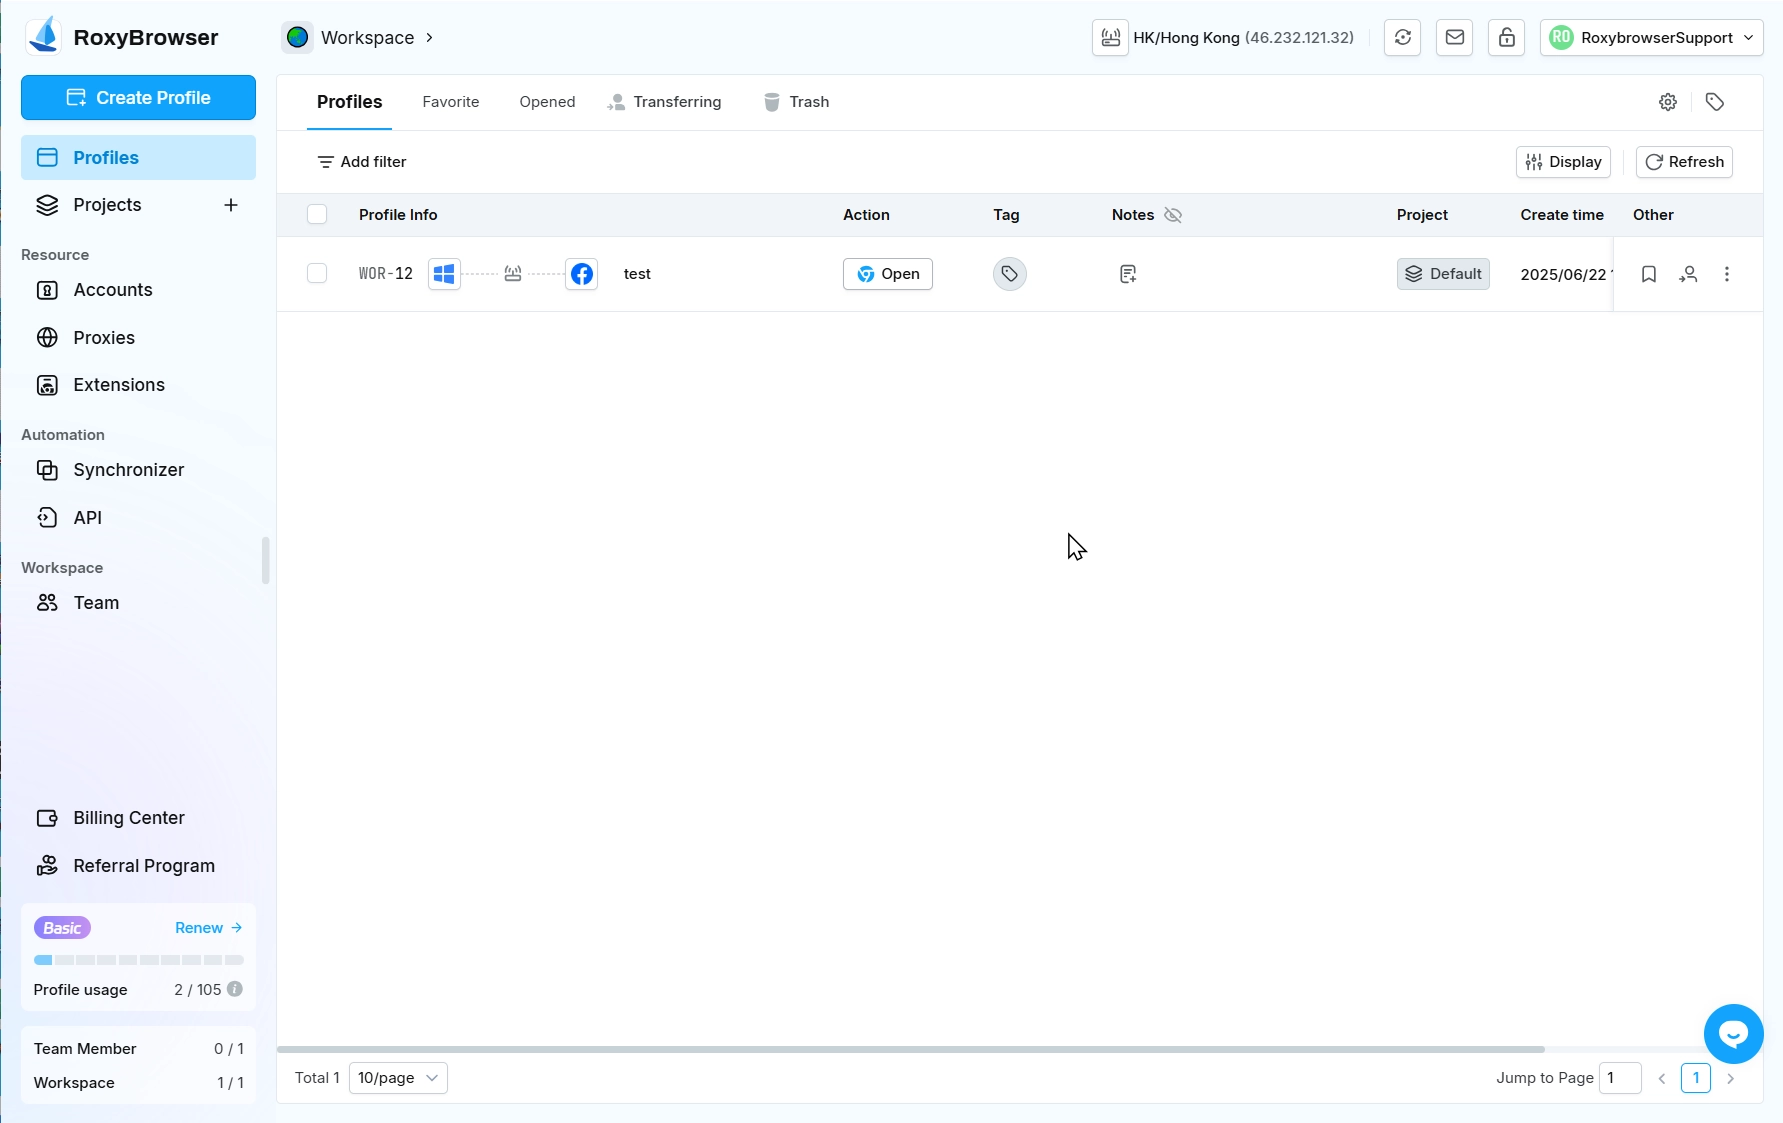Screen dimensions: 1783x1123
Task: Switch to the Trash tab
Action: pos(797,102)
